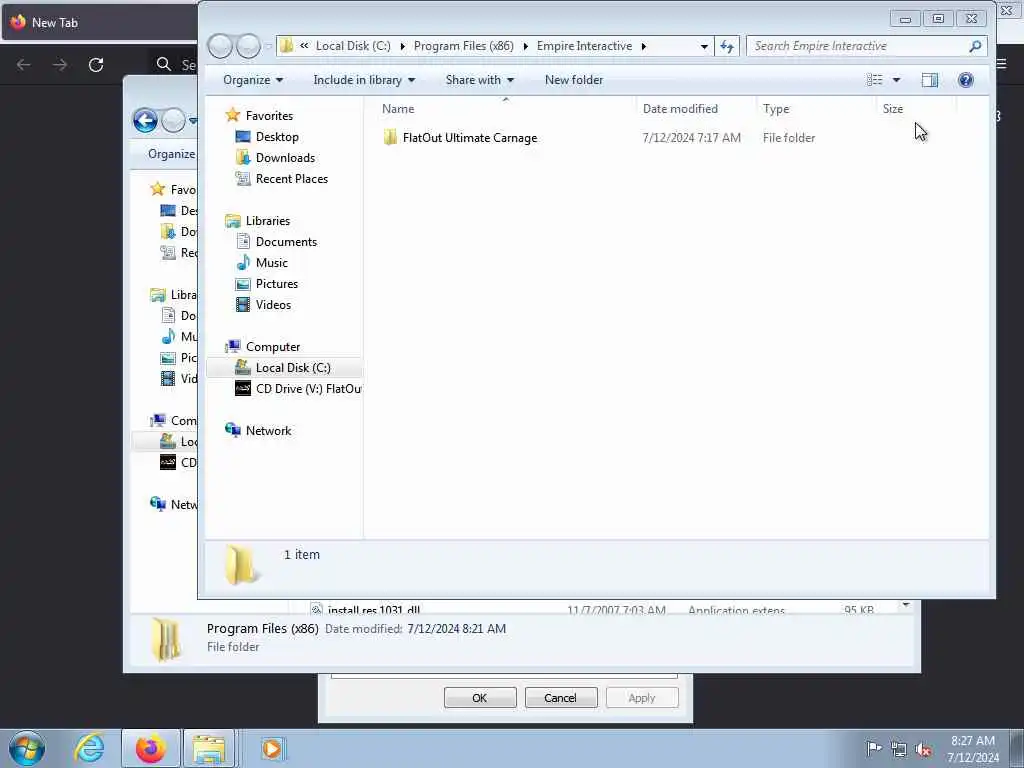Click muted volume tray icon
This screenshot has height=768, width=1024.
[923, 749]
